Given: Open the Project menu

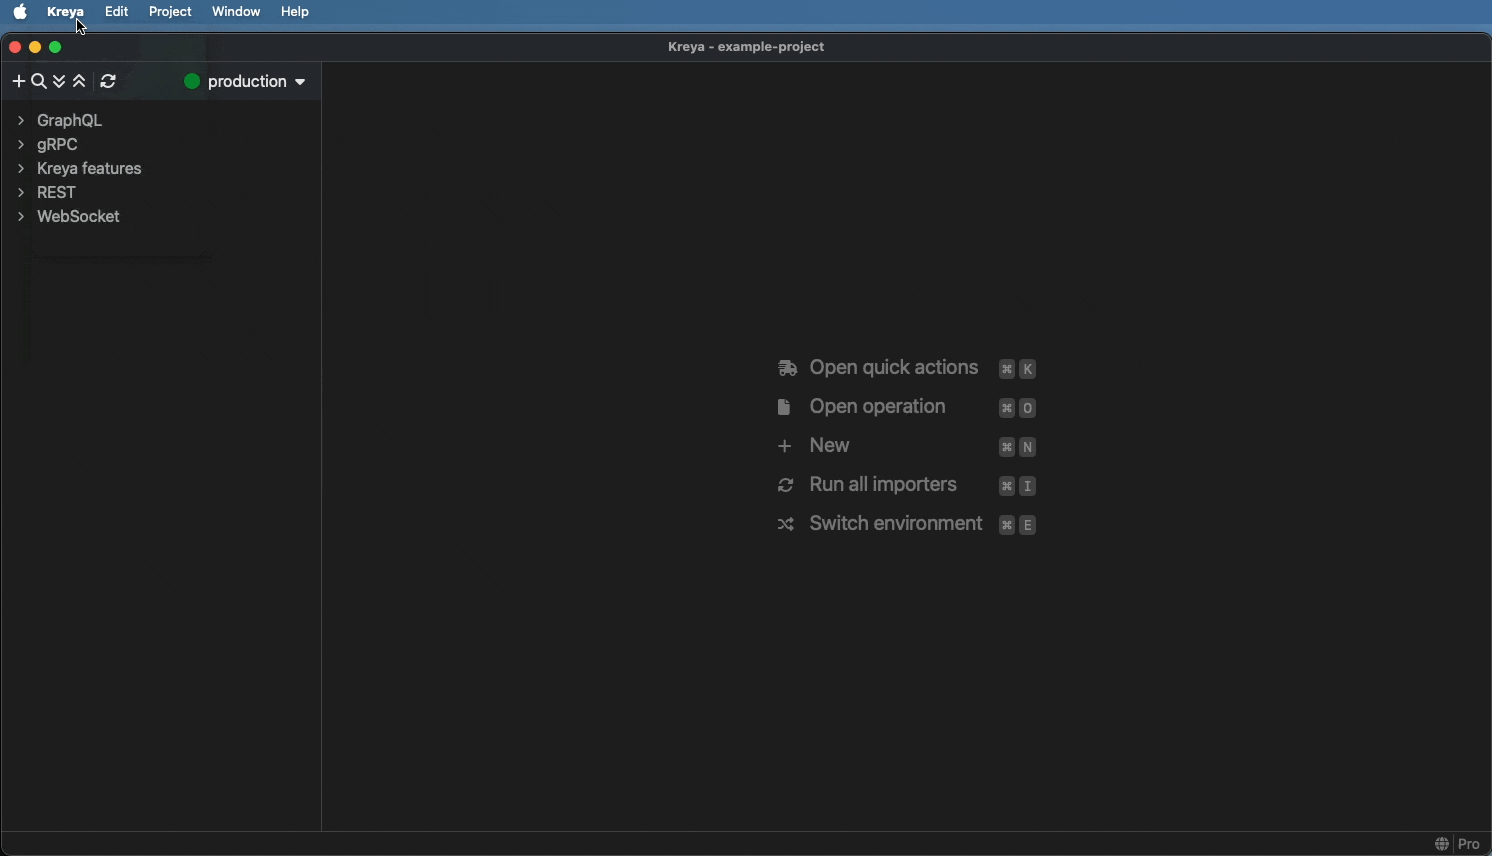Looking at the screenshot, I should (171, 12).
